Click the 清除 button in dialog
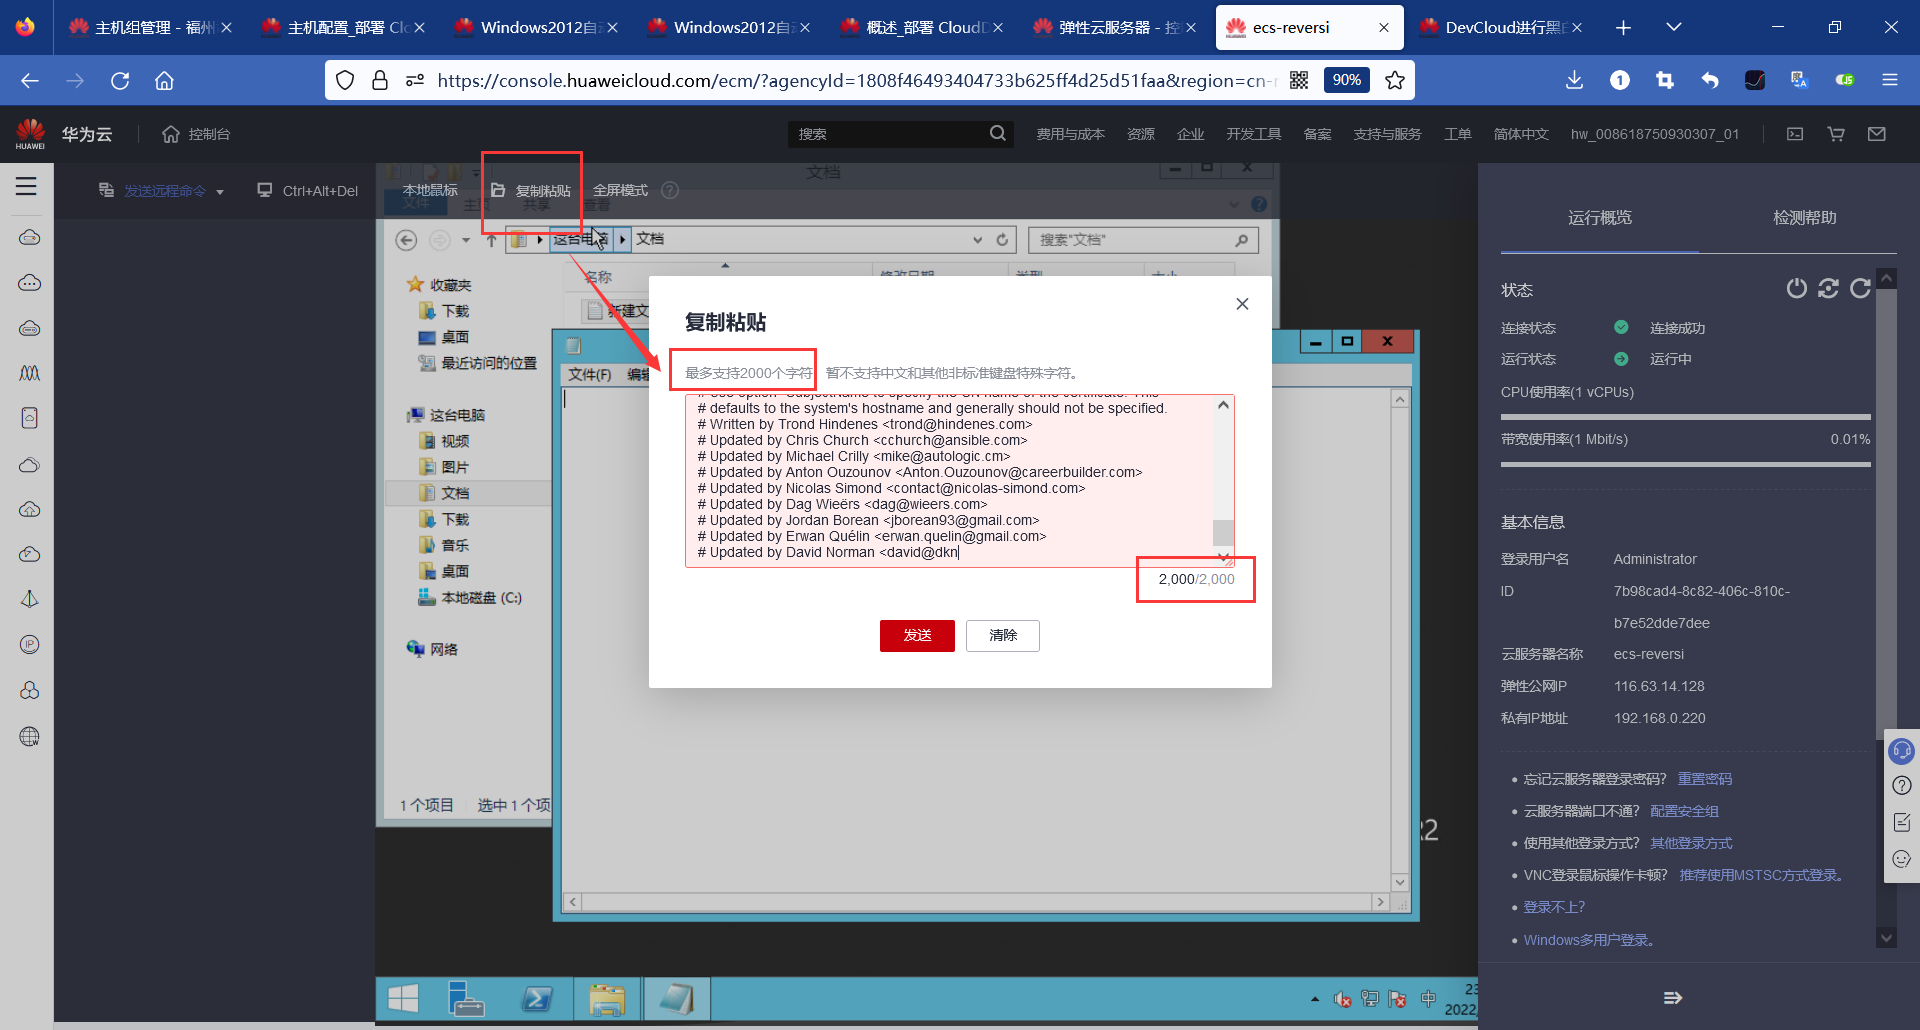Viewport: 1920px width, 1030px height. pyautogui.click(x=1003, y=635)
